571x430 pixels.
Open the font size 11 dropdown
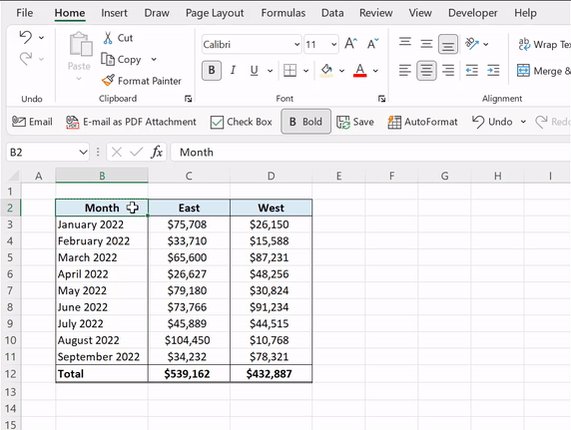[334, 44]
